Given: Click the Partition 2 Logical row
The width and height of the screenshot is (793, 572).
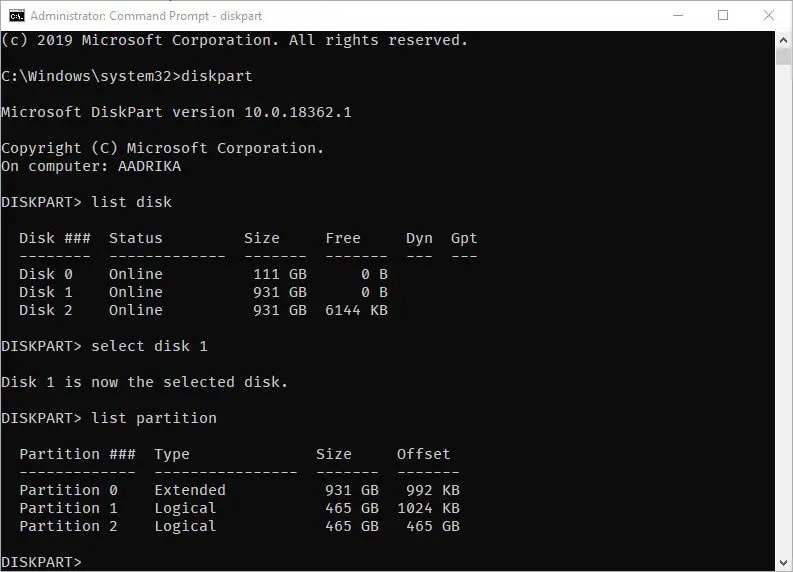Looking at the screenshot, I should (239, 526).
